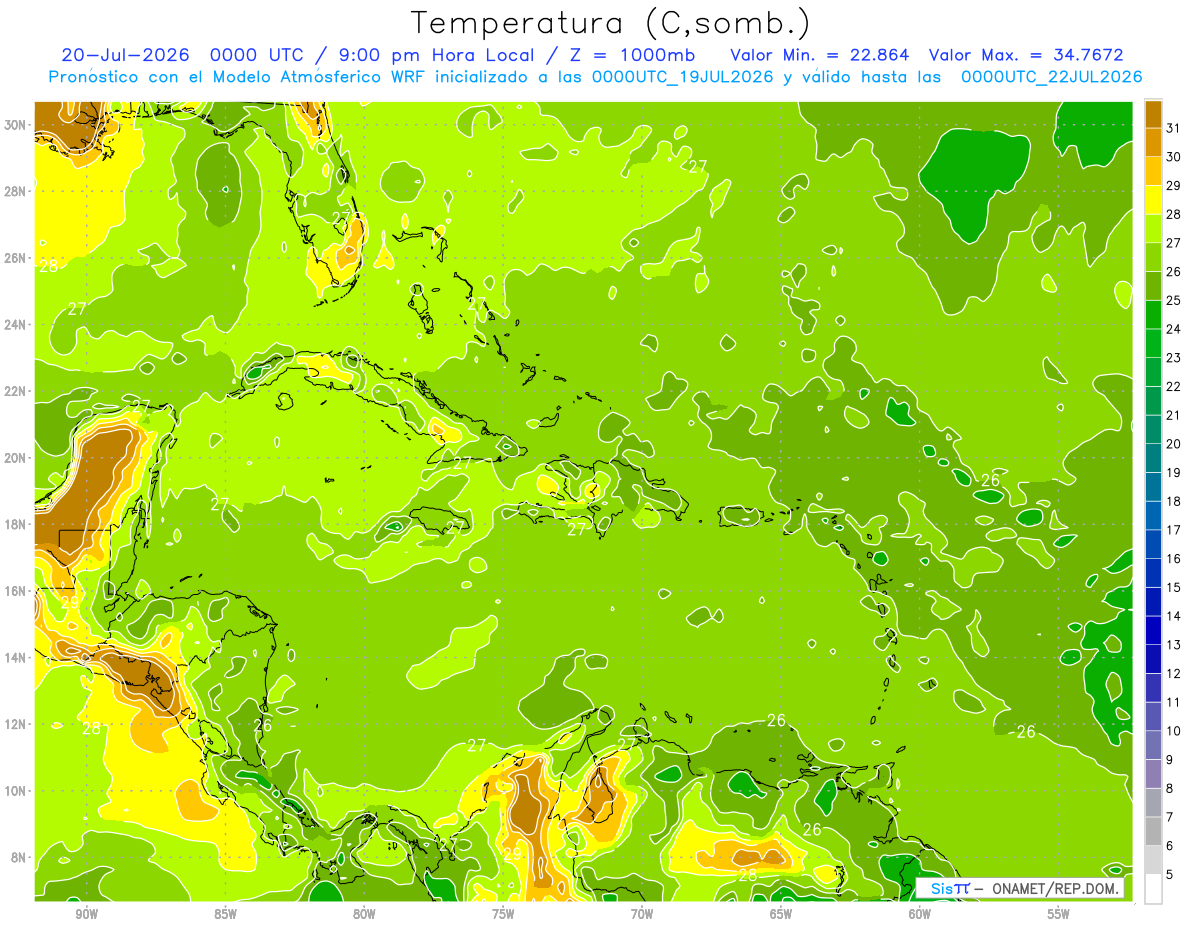This screenshot has height=927, width=1200.
Task: Click the color bar value "20"
Action: click(x=1174, y=444)
